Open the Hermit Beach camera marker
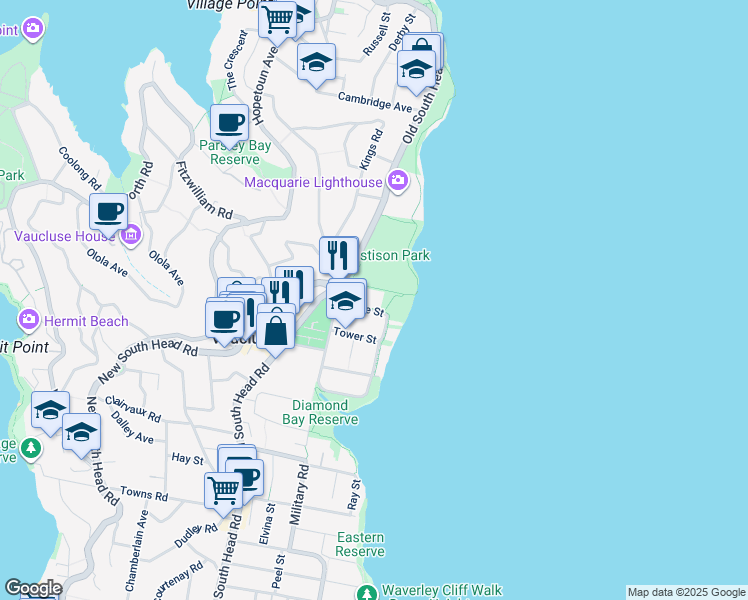This screenshot has height=600, width=748. (29, 320)
